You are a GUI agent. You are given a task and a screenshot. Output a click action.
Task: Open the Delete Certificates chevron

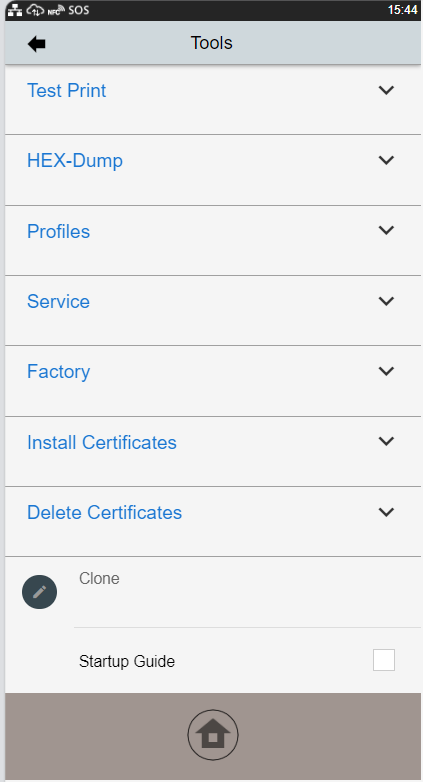(x=387, y=512)
